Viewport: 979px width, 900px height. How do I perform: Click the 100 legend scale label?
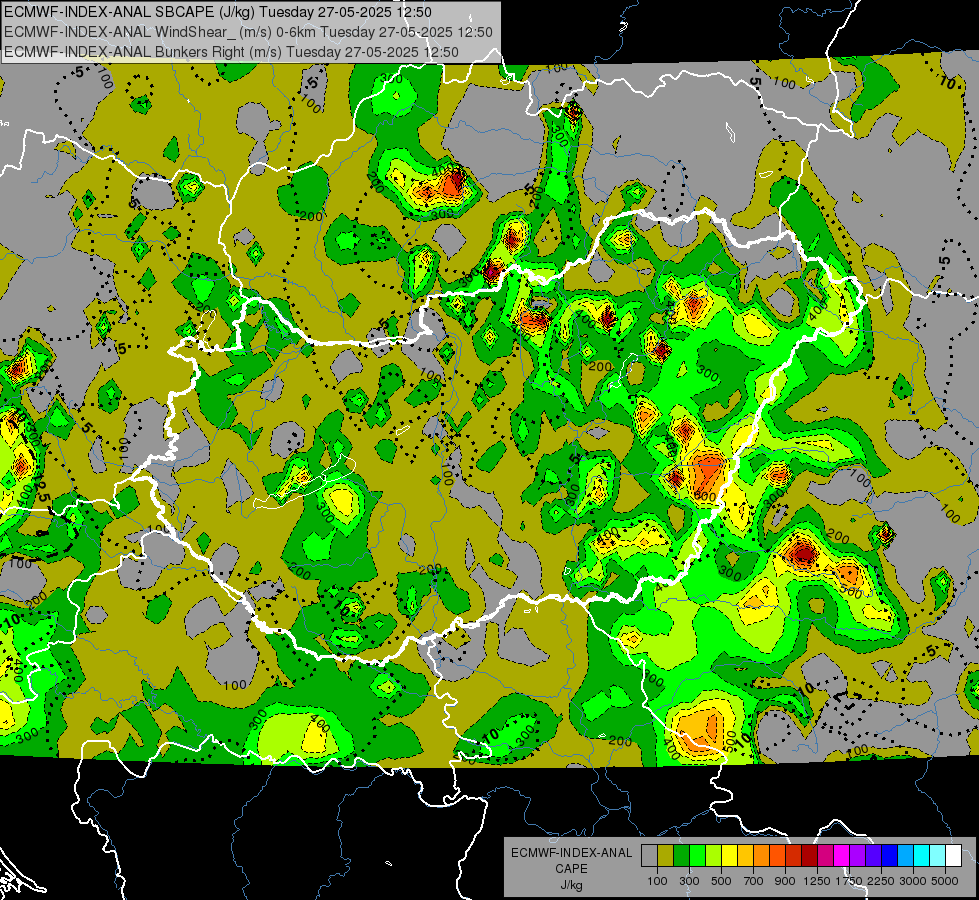click(657, 881)
